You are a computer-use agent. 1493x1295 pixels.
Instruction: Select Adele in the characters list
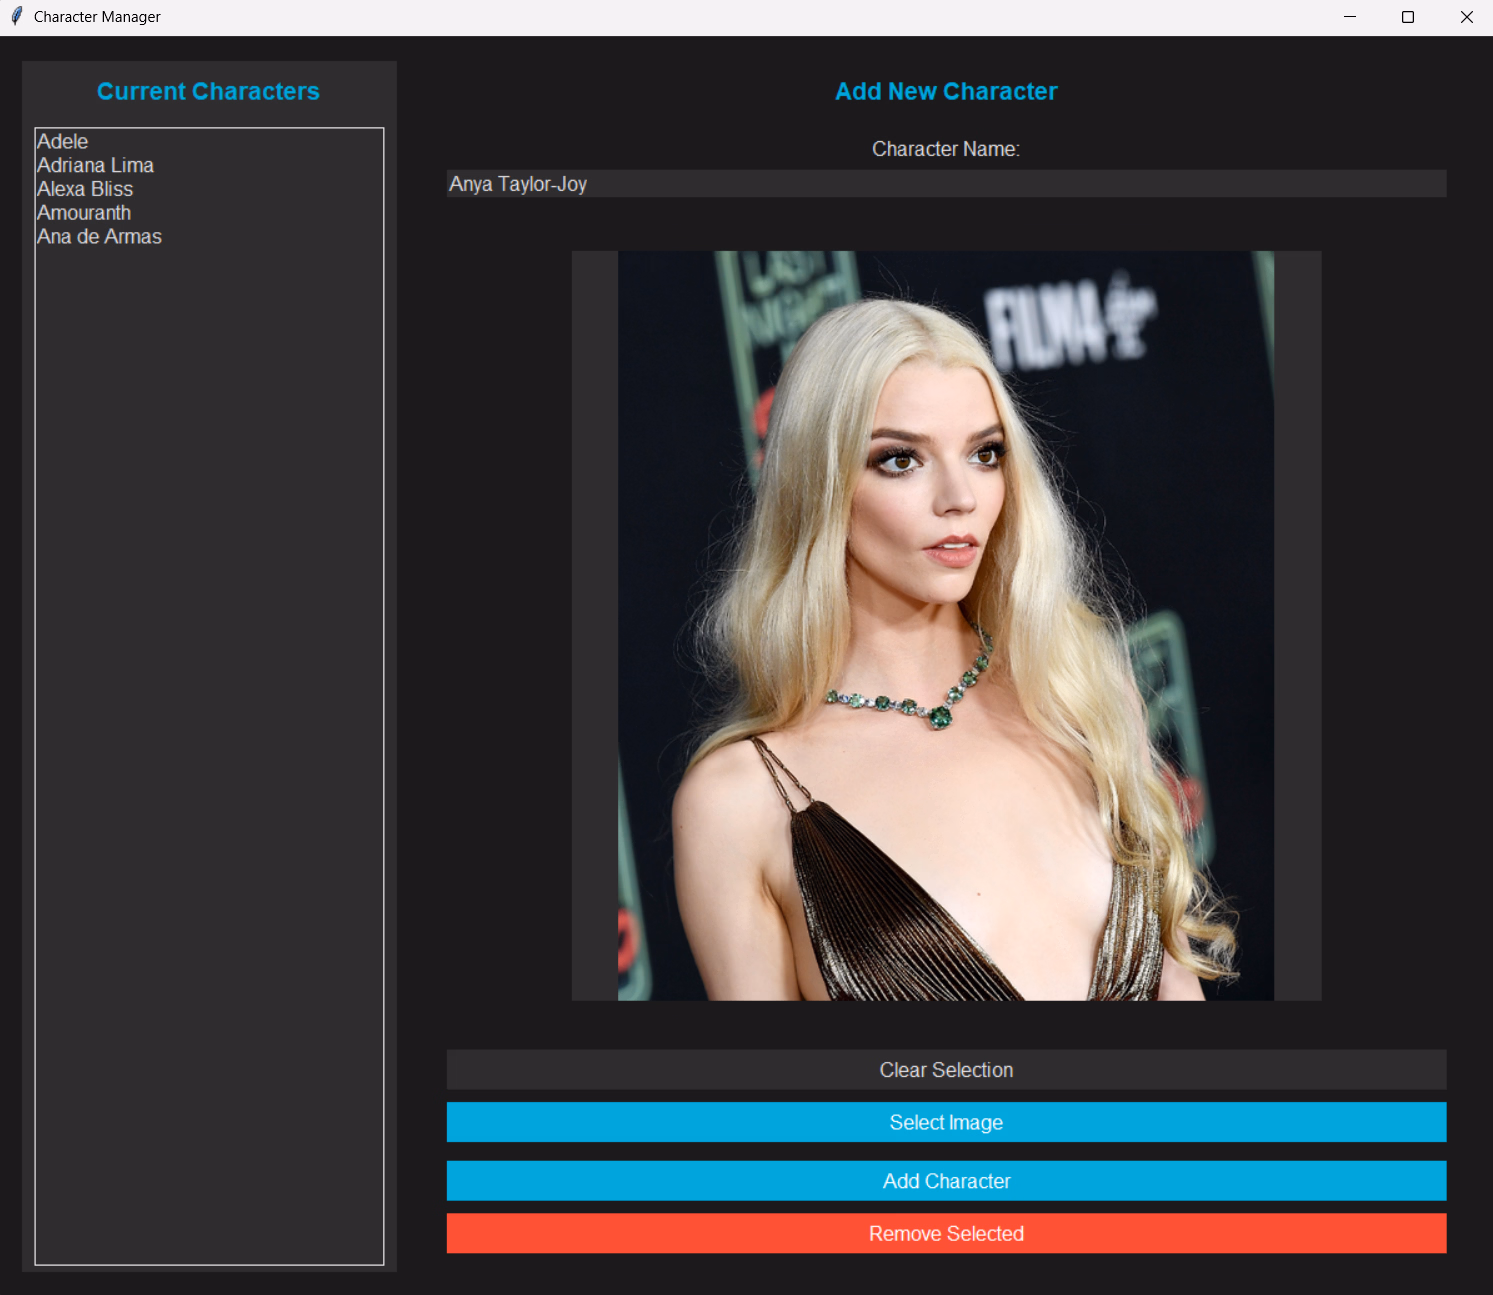[63, 142]
